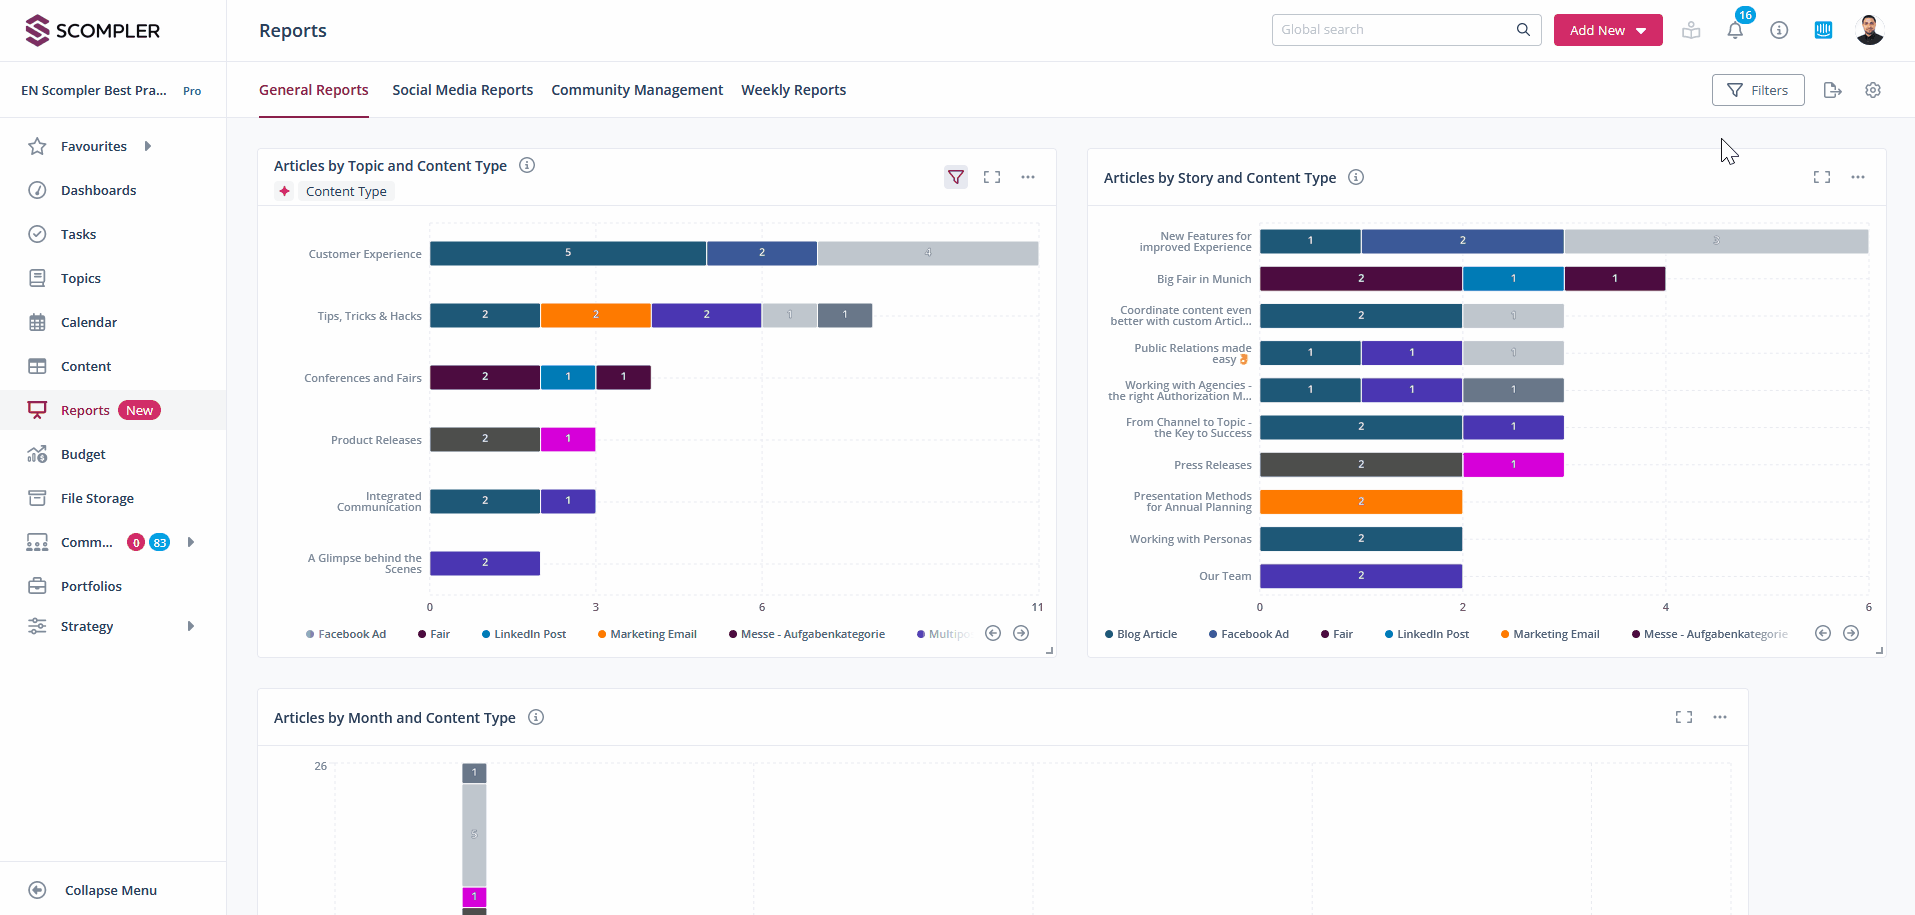Click the Filters button
Image resolution: width=1915 pixels, height=915 pixels.
[x=1757, y=90]
